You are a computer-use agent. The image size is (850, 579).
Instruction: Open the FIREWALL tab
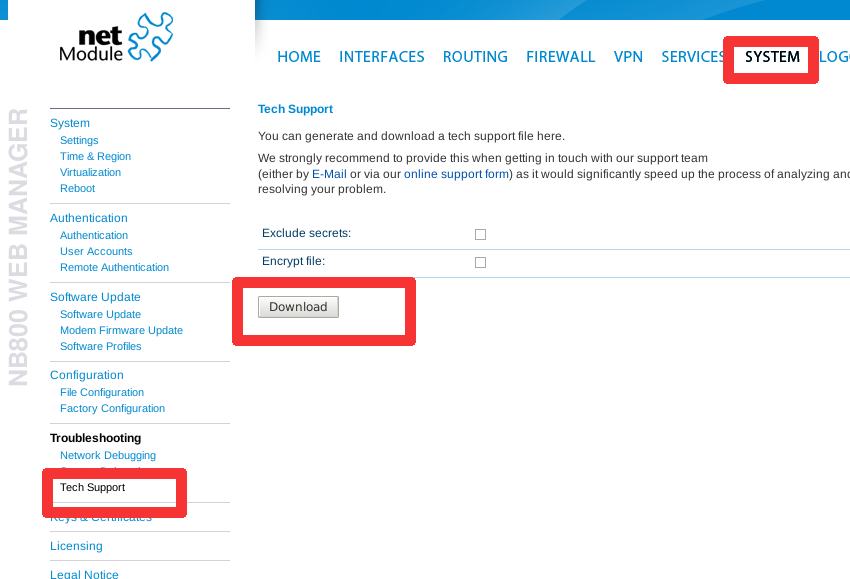coord(561,57)
